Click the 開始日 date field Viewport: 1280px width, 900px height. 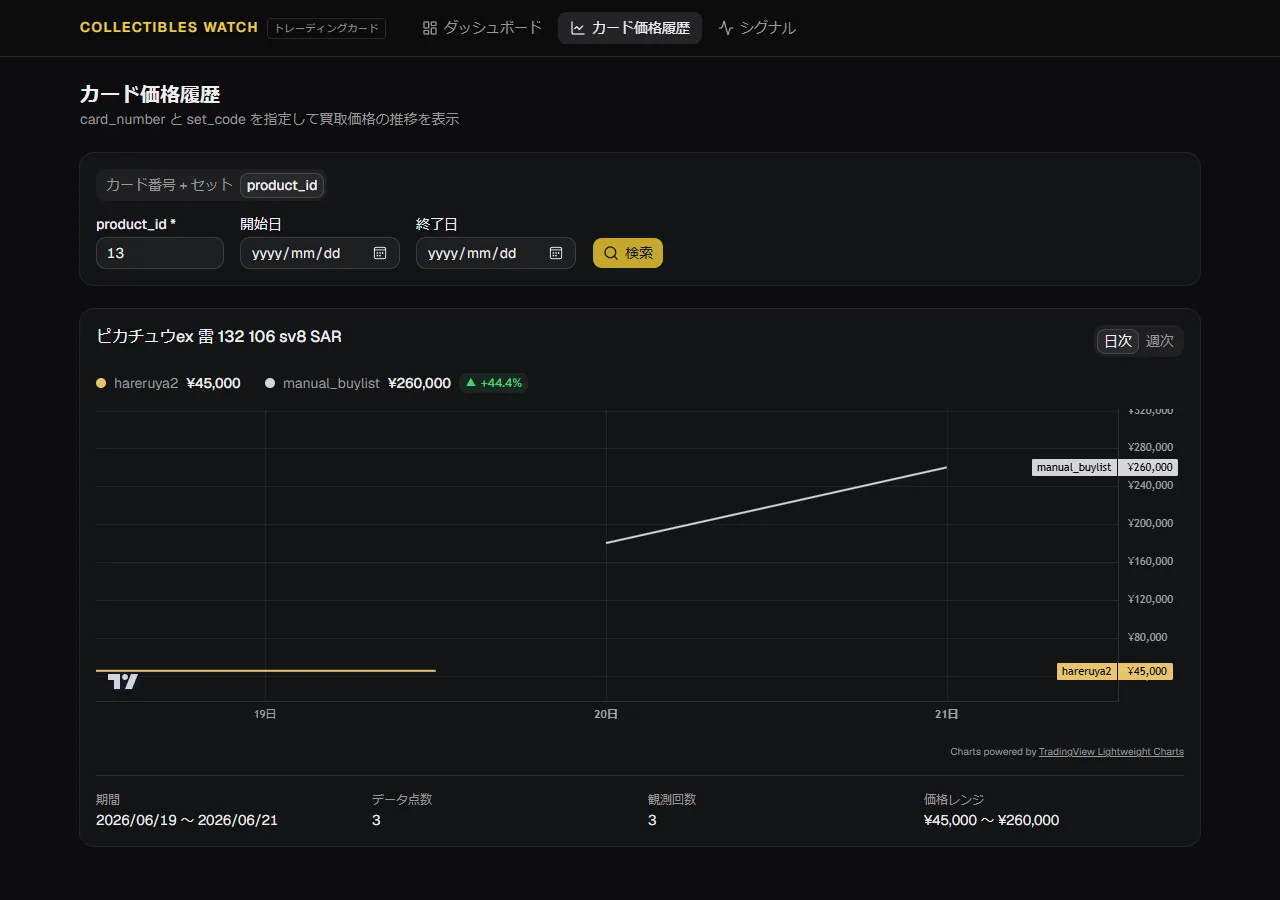[x=320, y=253]
